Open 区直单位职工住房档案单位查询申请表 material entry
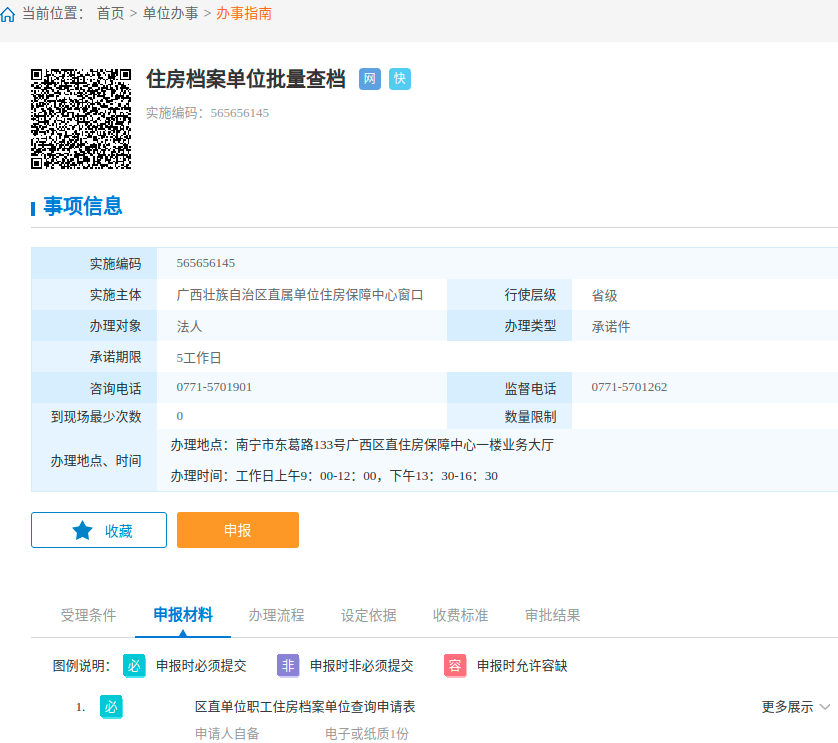The width and height of the screenshot is (838, 743). pyautogui.click(x=305, y=707)
